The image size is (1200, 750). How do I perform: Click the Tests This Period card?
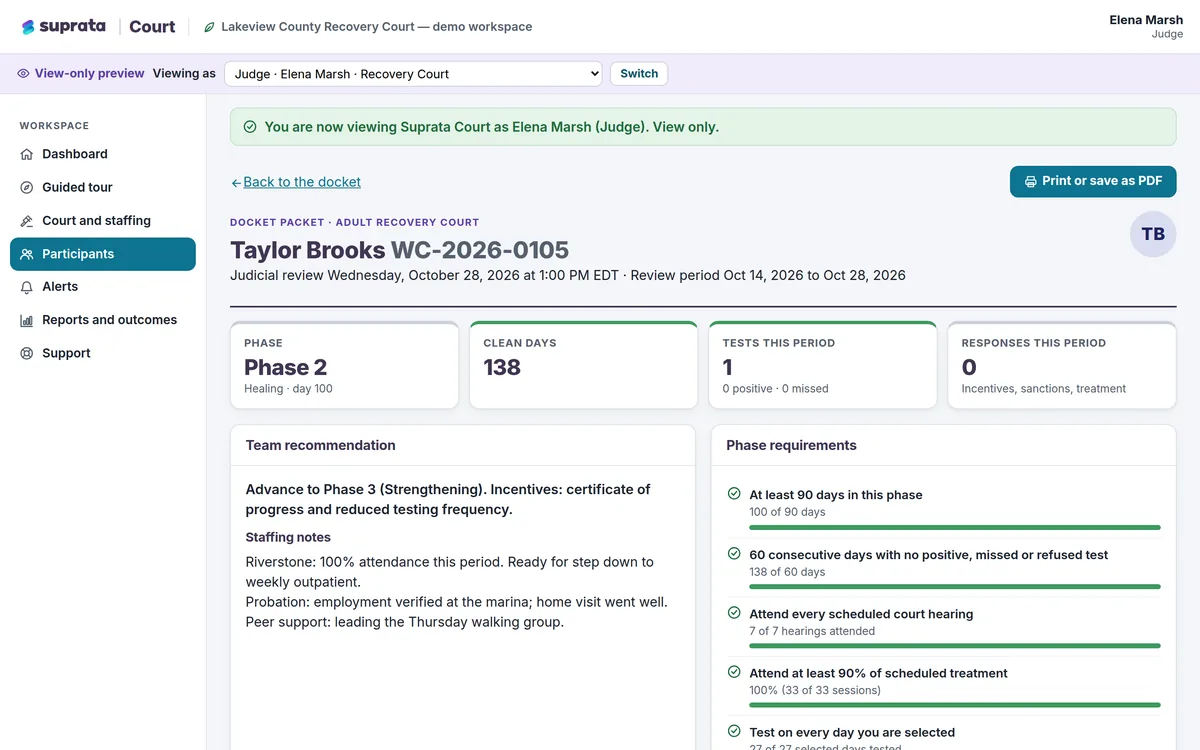(x=823, y=365)
